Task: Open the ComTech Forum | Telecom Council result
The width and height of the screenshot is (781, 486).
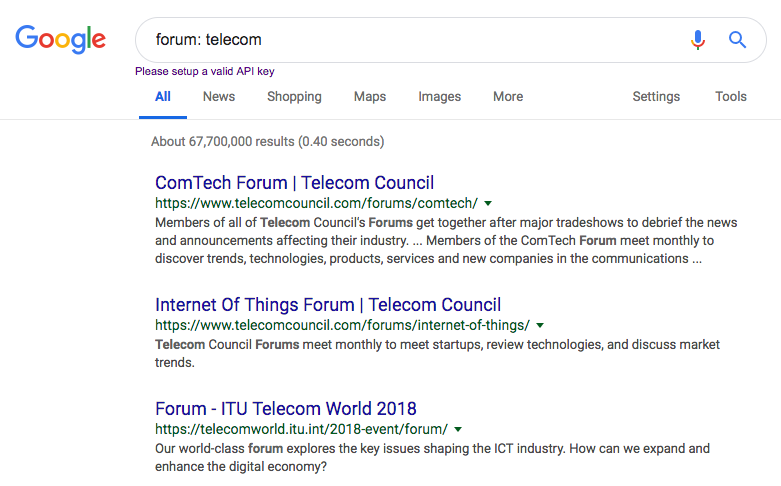Action: pos(295,183)
